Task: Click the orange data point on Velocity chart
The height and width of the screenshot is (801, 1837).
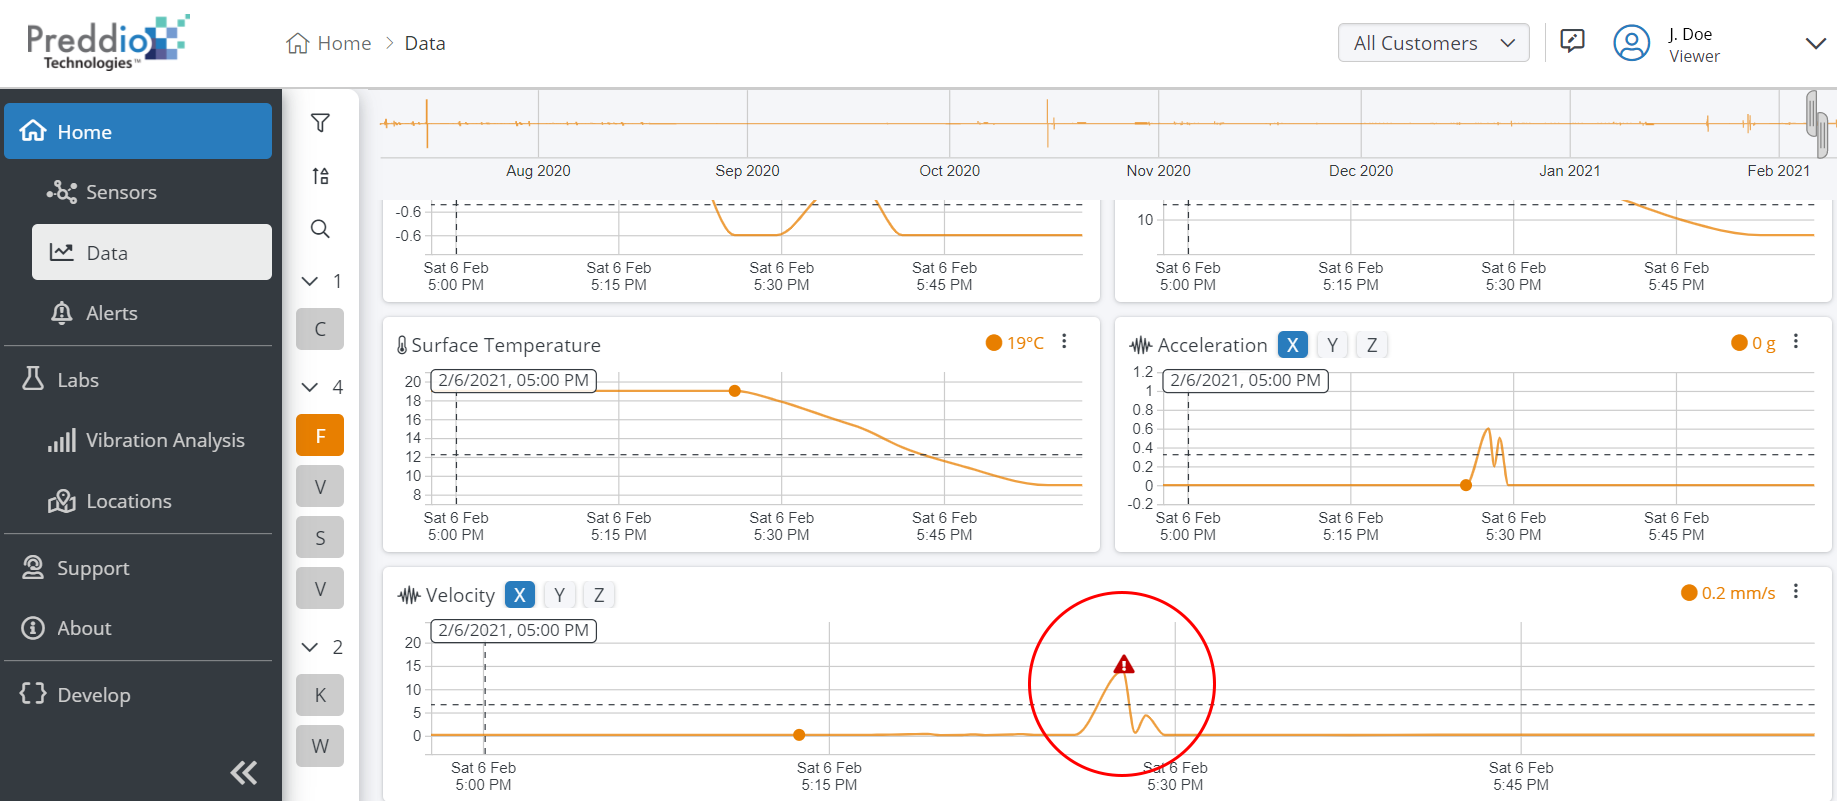Action: tap(799, 735)
